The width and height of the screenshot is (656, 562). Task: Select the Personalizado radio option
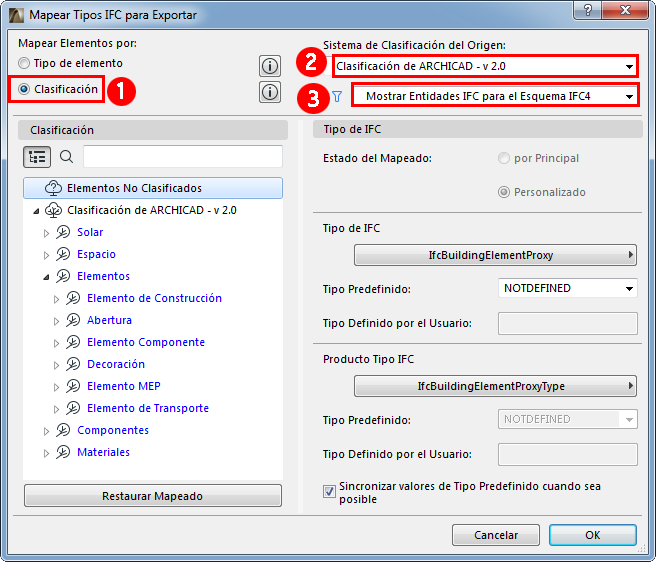tap(504, 192)
